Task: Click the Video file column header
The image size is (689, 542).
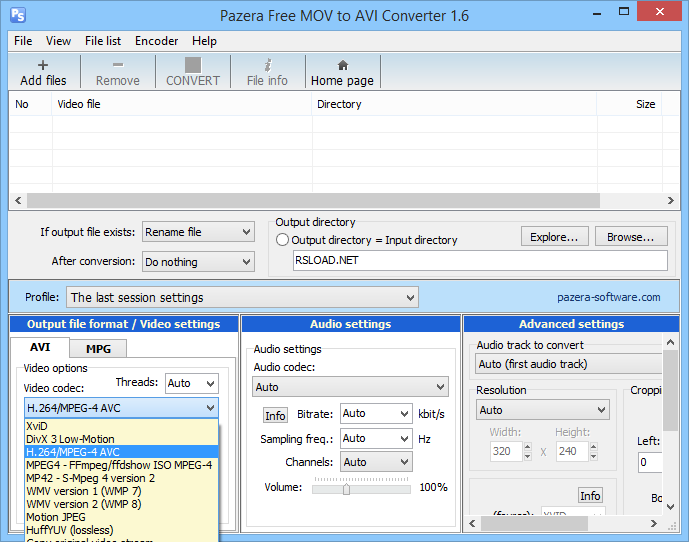Action: 182,104
